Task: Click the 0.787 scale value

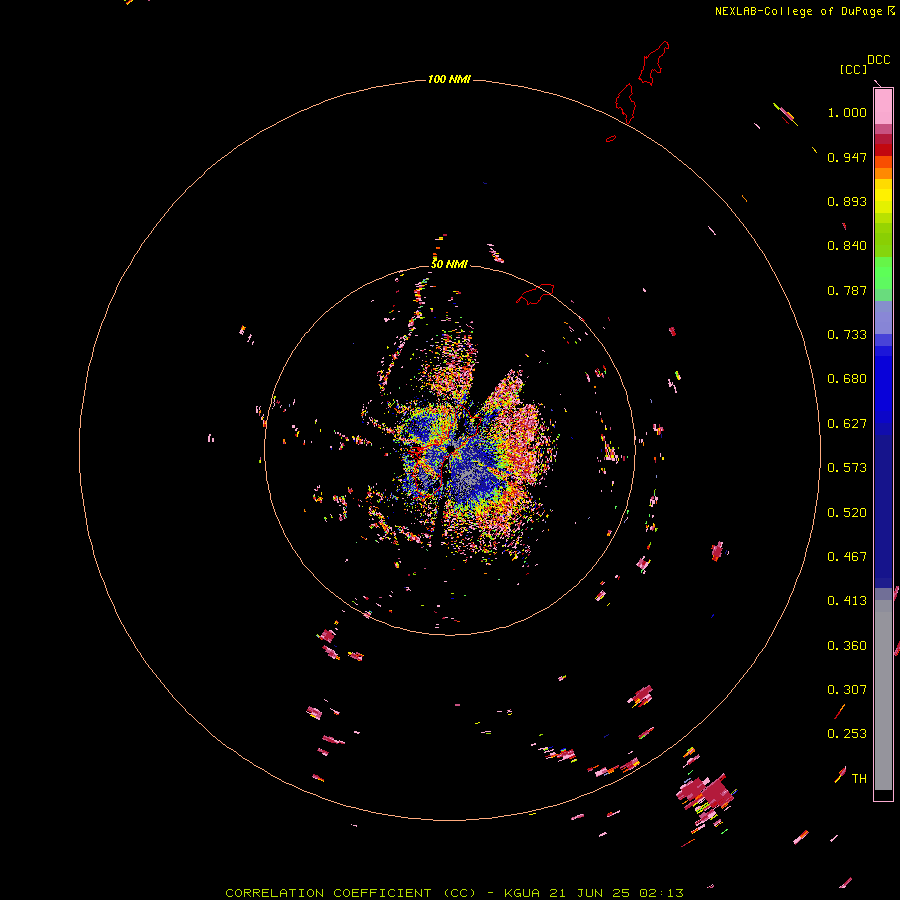Action: coord(847,290)
